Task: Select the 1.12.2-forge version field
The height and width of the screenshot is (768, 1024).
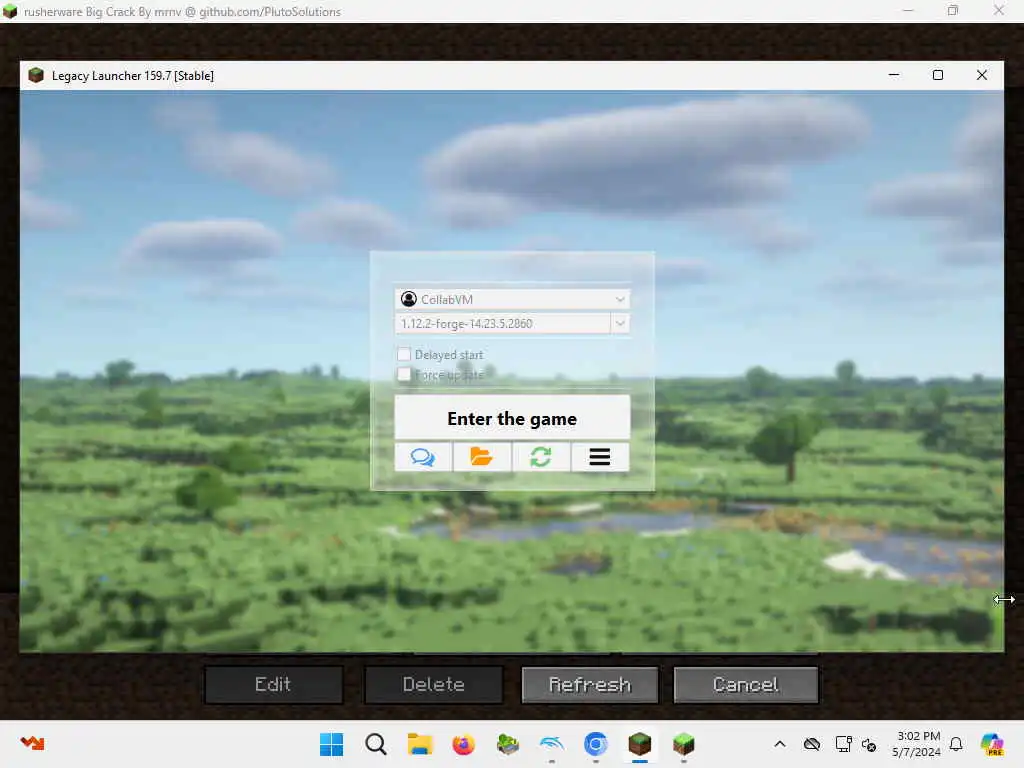Action: pos(502,323)
